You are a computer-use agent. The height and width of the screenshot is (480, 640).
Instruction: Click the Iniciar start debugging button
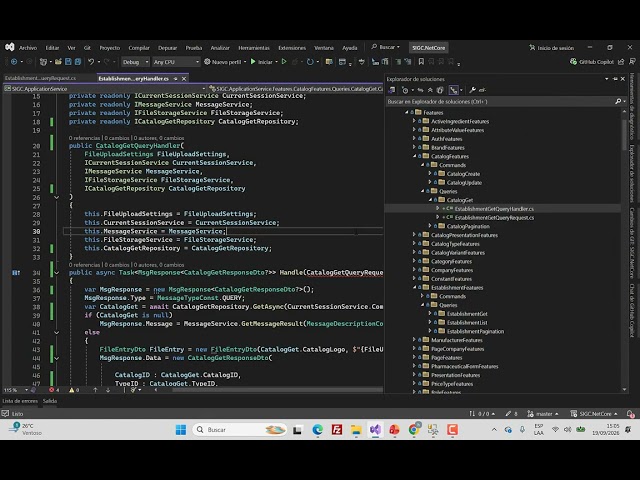261,62
